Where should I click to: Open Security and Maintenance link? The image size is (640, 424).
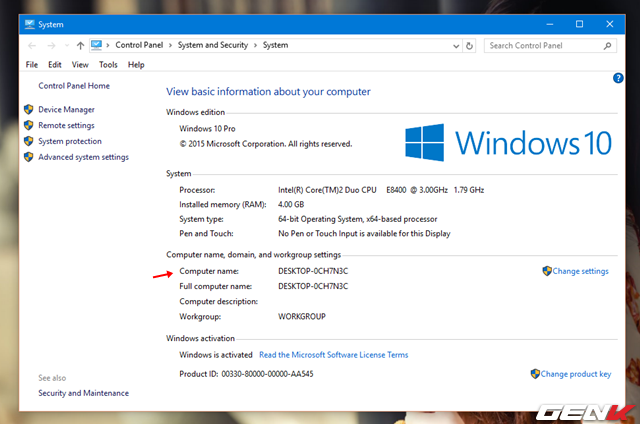click(x=83, y=393)
